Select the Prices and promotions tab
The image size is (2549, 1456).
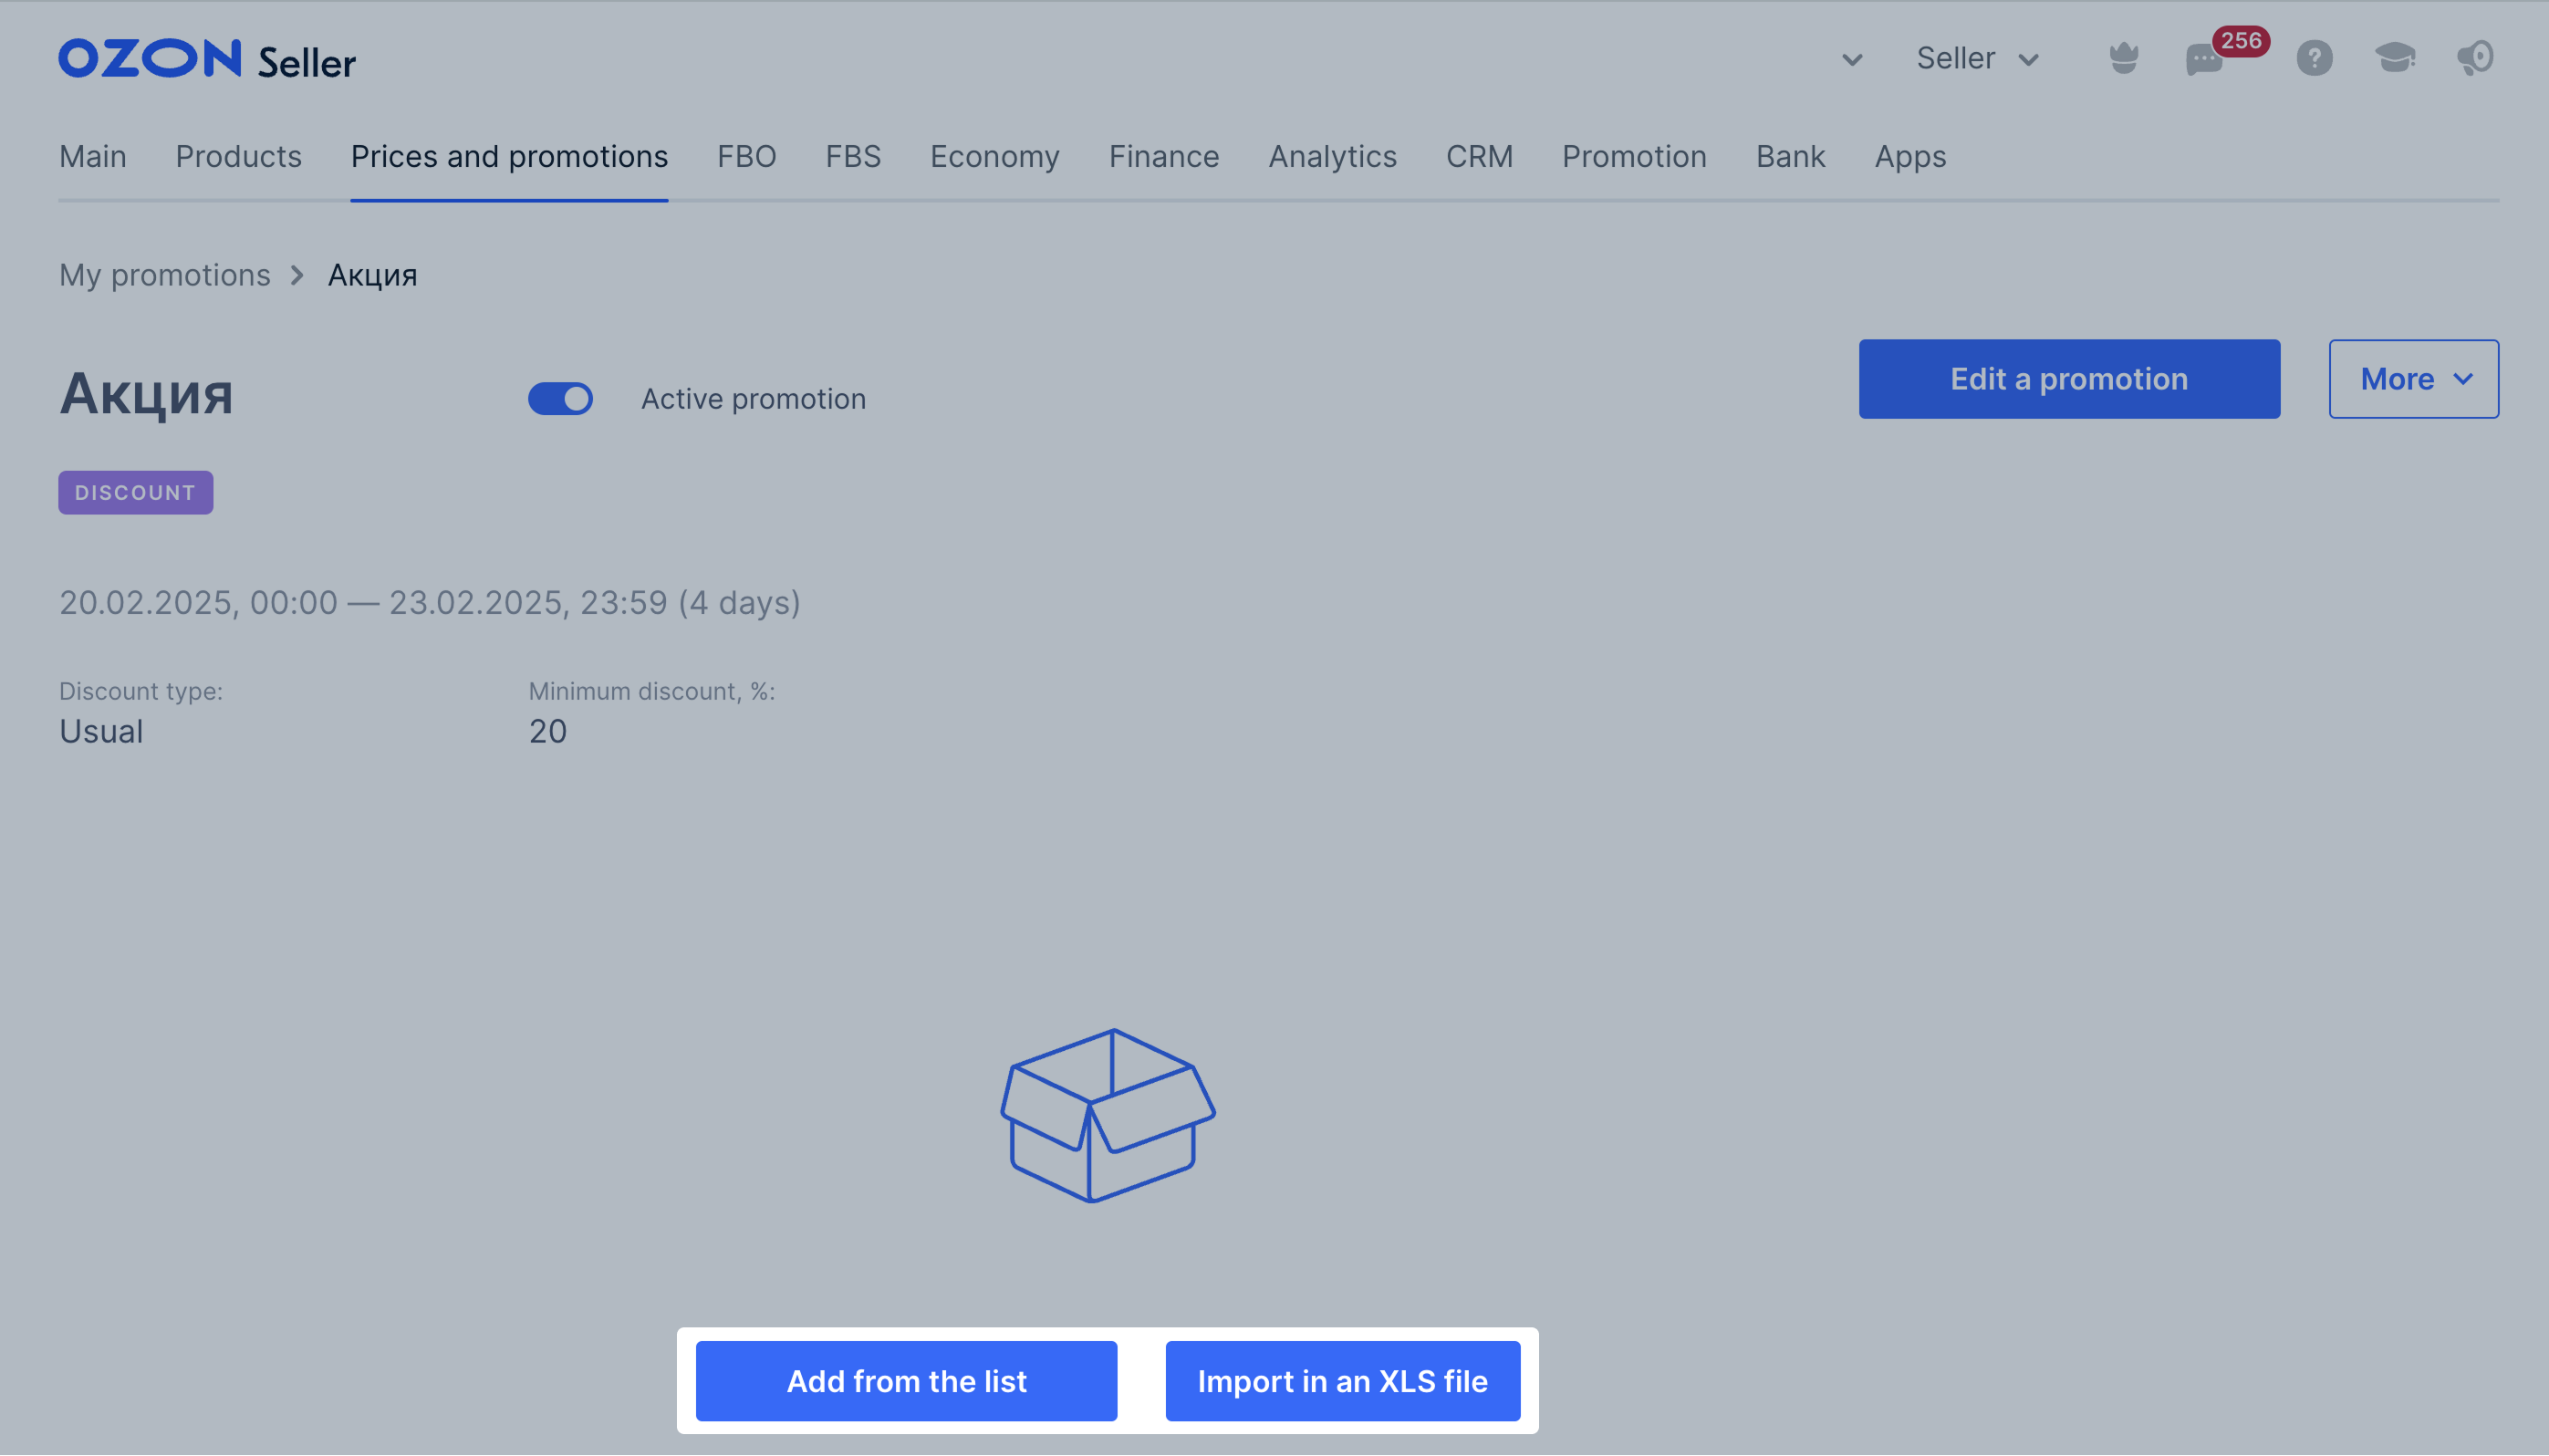pos(509,157)
